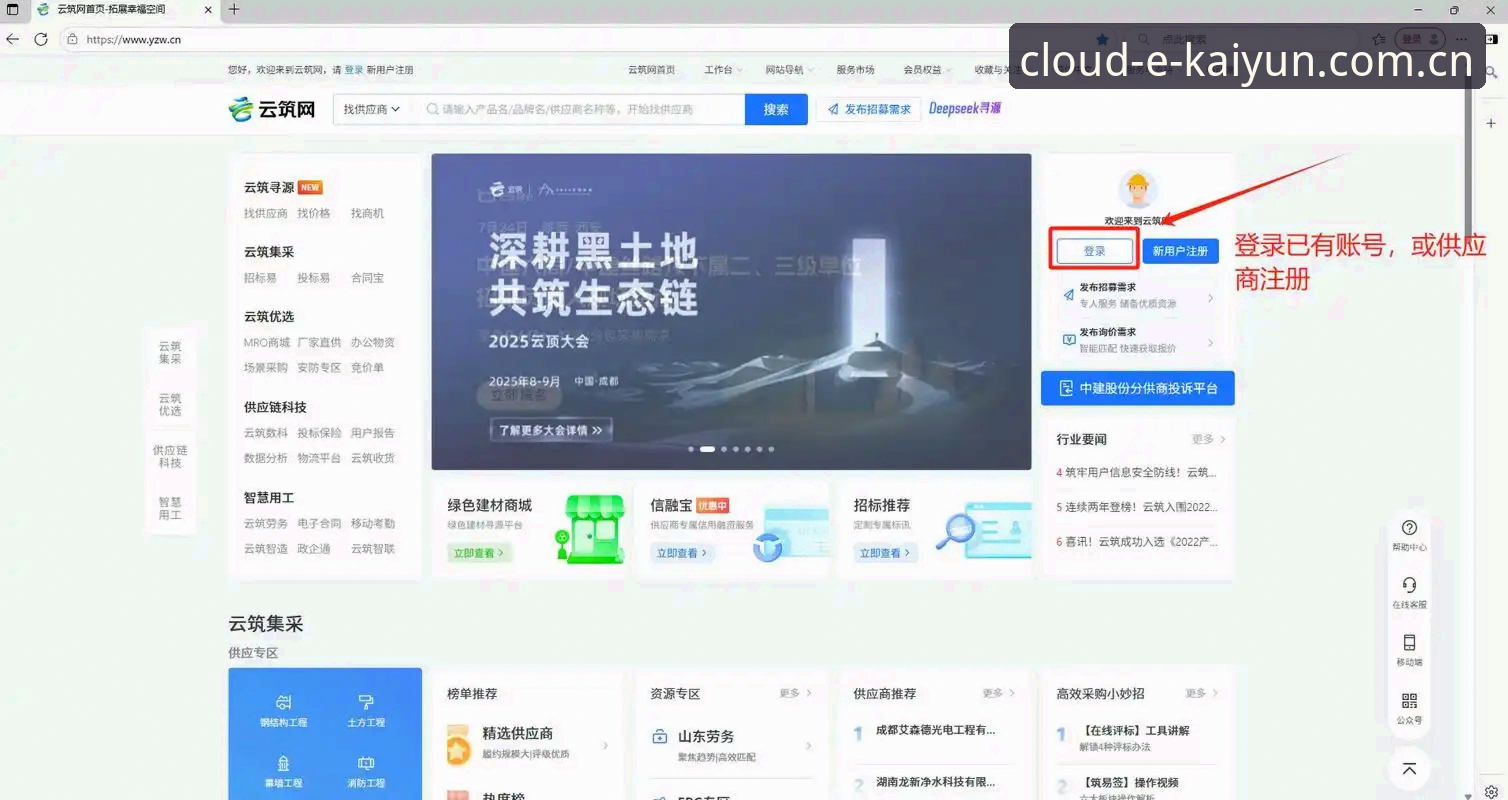Open the 山东劳务 resource entry
This screenshot has height=800, width=1508.
tap(732, 744)
